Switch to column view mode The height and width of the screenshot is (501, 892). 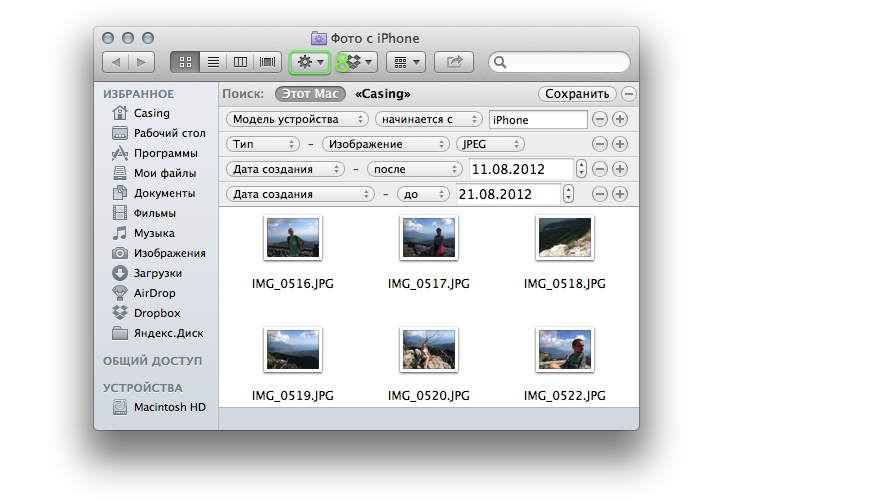coord(239,62)
